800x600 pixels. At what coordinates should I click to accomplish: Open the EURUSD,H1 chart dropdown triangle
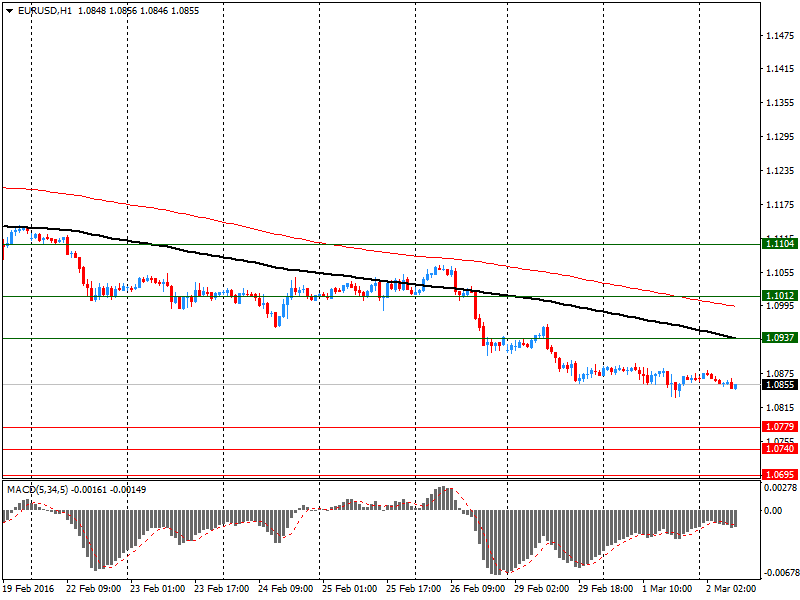(10, 11)
